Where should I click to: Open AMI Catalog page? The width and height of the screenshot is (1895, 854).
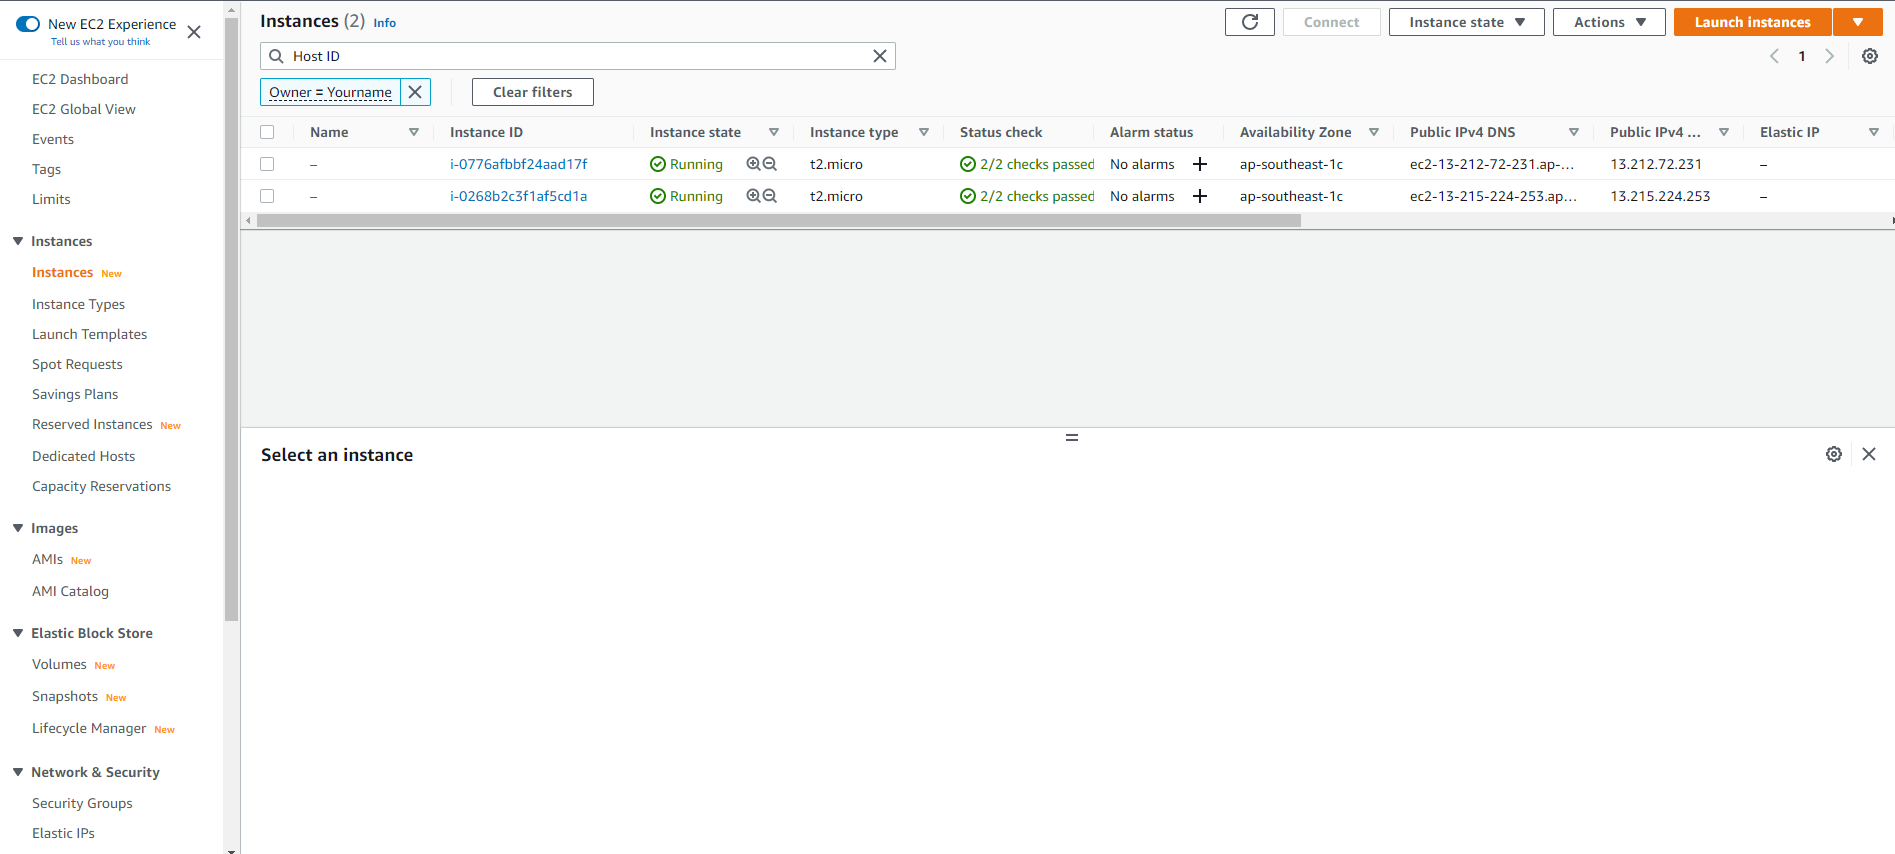[70, 591]
